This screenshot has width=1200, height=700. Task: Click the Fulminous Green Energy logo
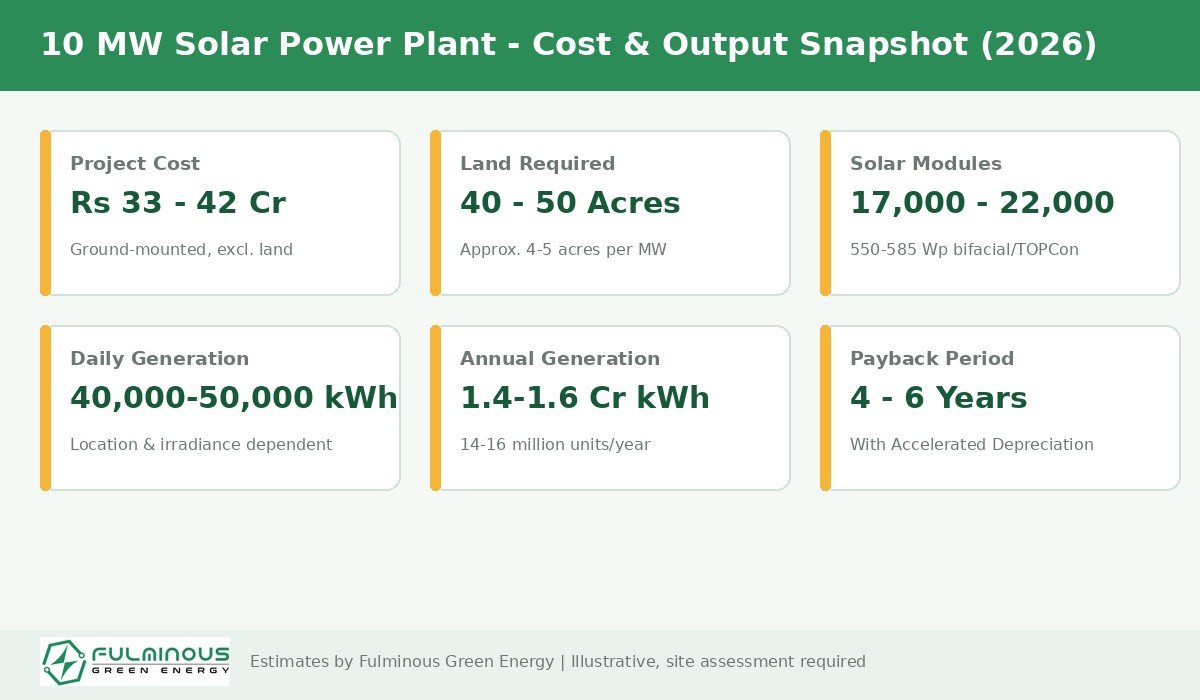(135, 661)
